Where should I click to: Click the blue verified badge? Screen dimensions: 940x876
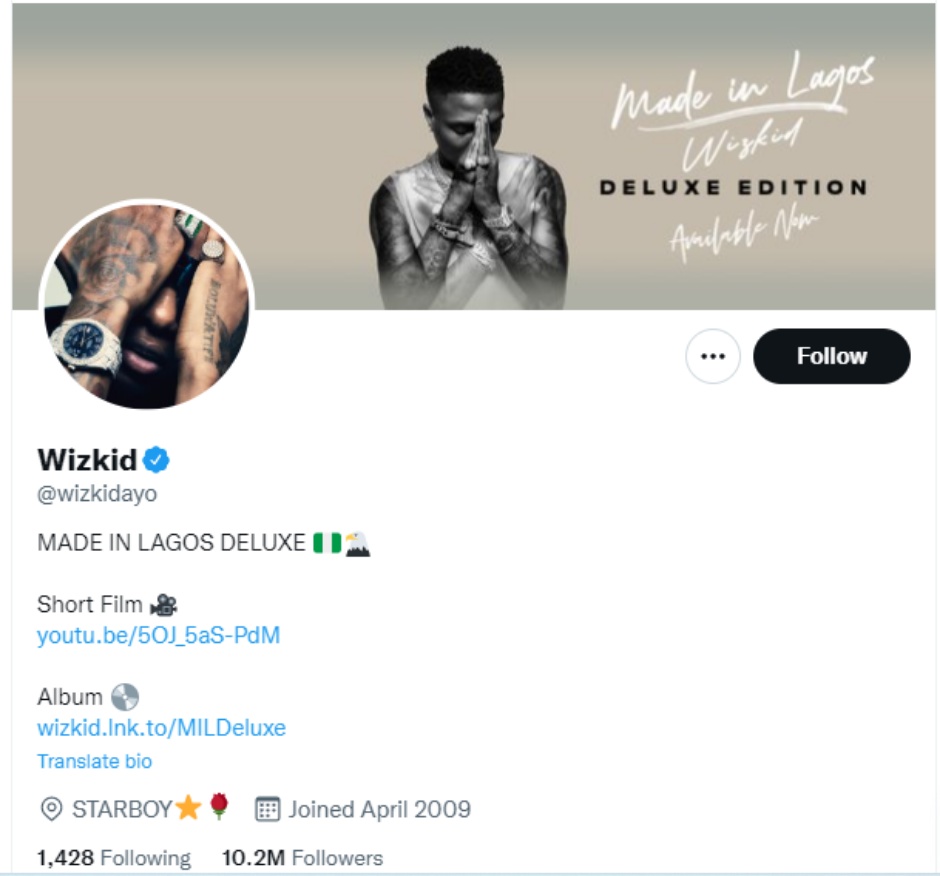156,460
